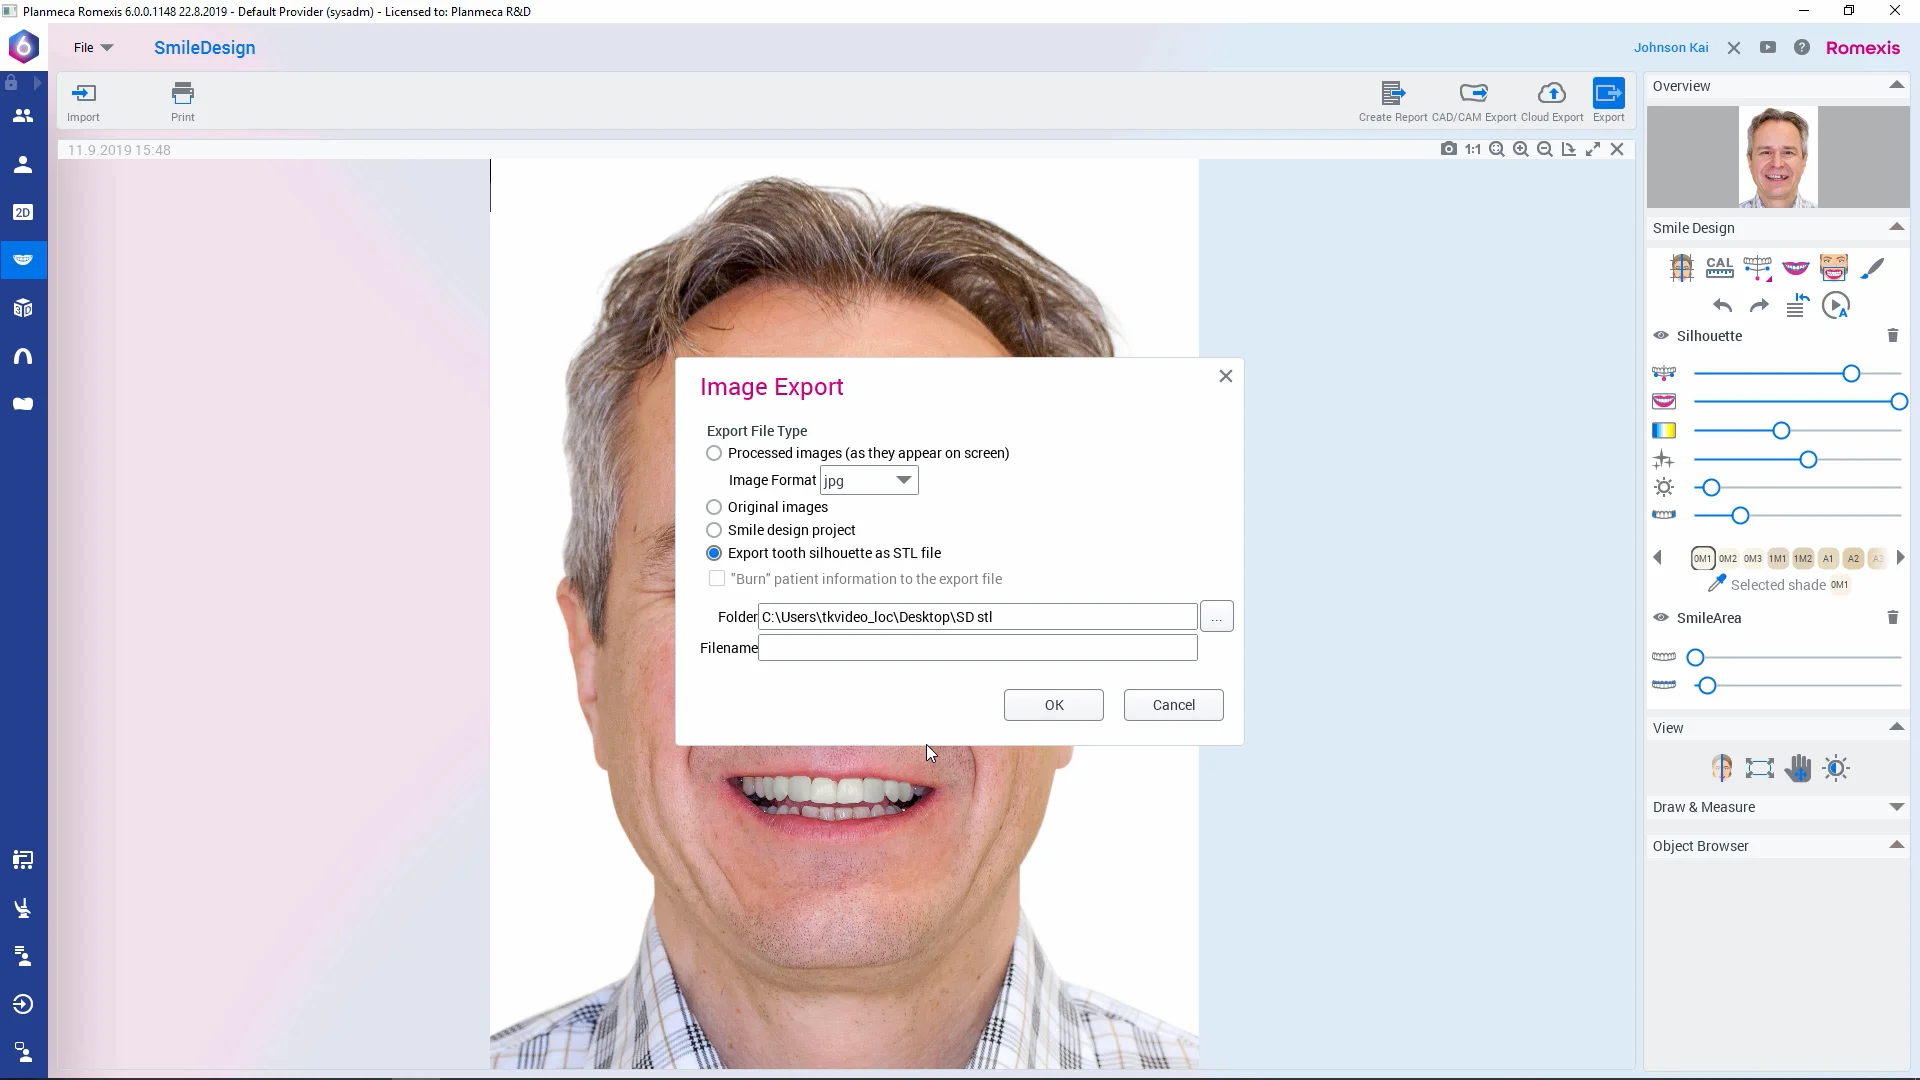
Task: Delete the Silhouette using the trash icon
Action: coord(1893,335)
